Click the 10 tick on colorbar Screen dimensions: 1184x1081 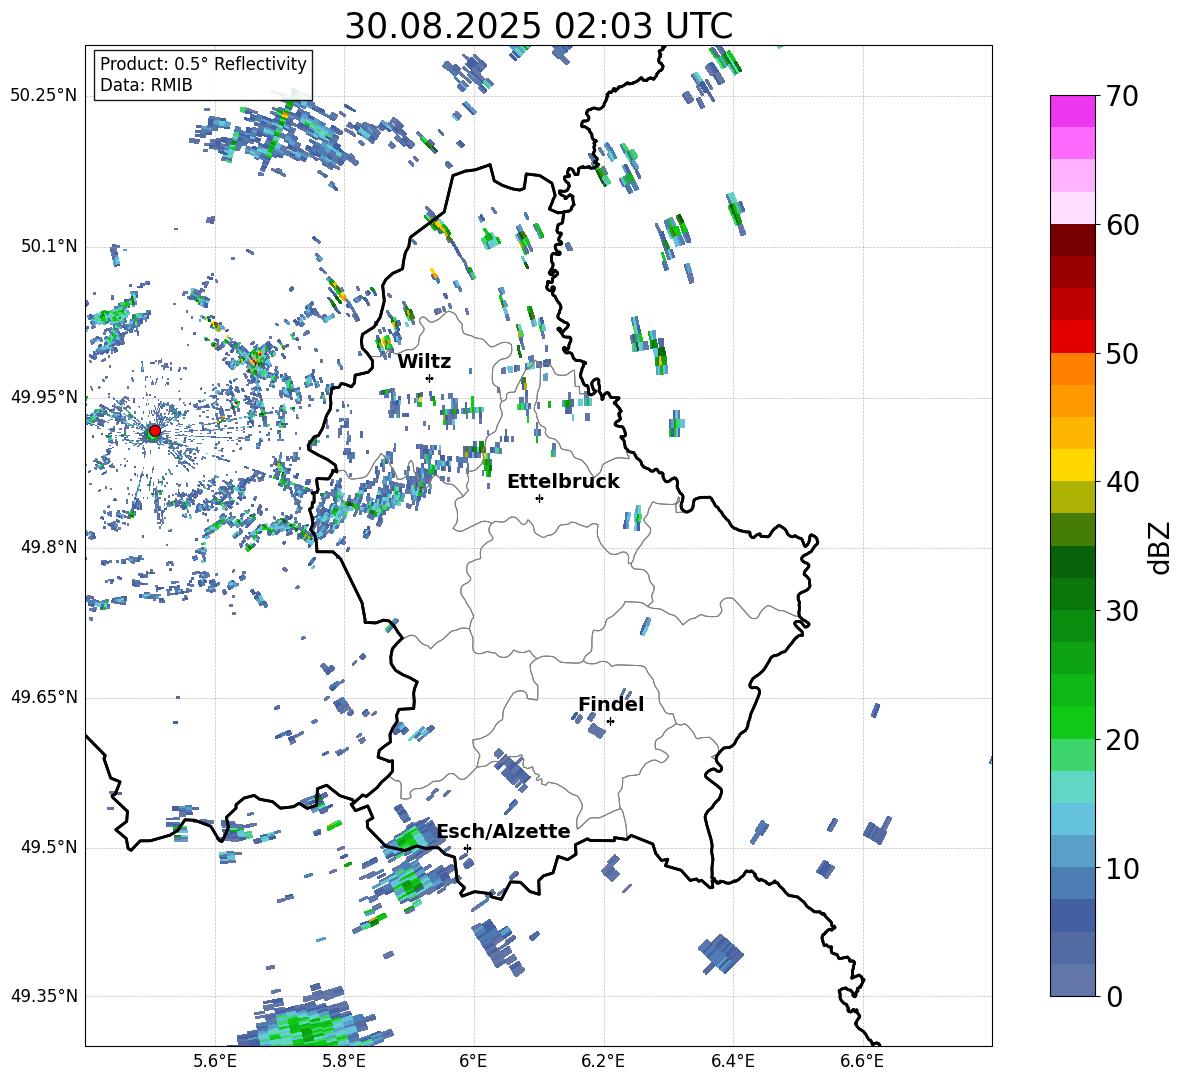pyautogui.click(x=1122, y=868)
